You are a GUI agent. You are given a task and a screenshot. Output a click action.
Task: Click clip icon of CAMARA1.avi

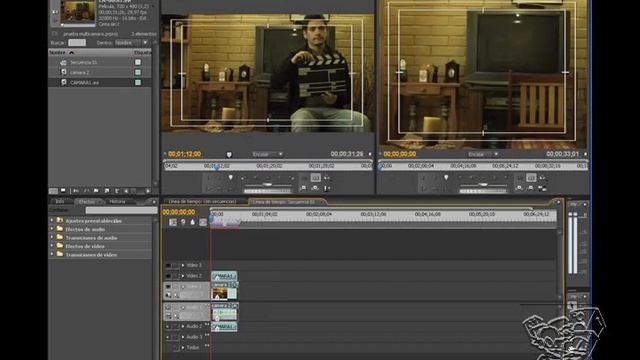tap(63, 82)
